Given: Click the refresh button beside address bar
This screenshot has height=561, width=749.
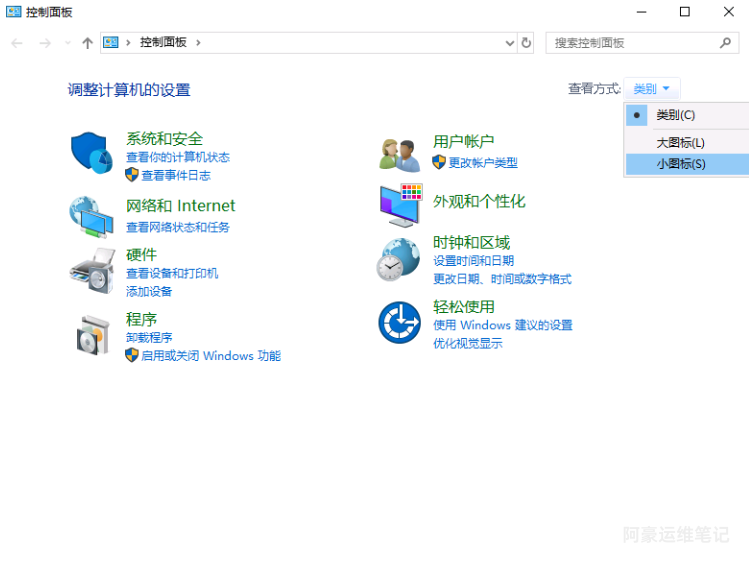Looking at the screenshot, I should click(527, 42).
